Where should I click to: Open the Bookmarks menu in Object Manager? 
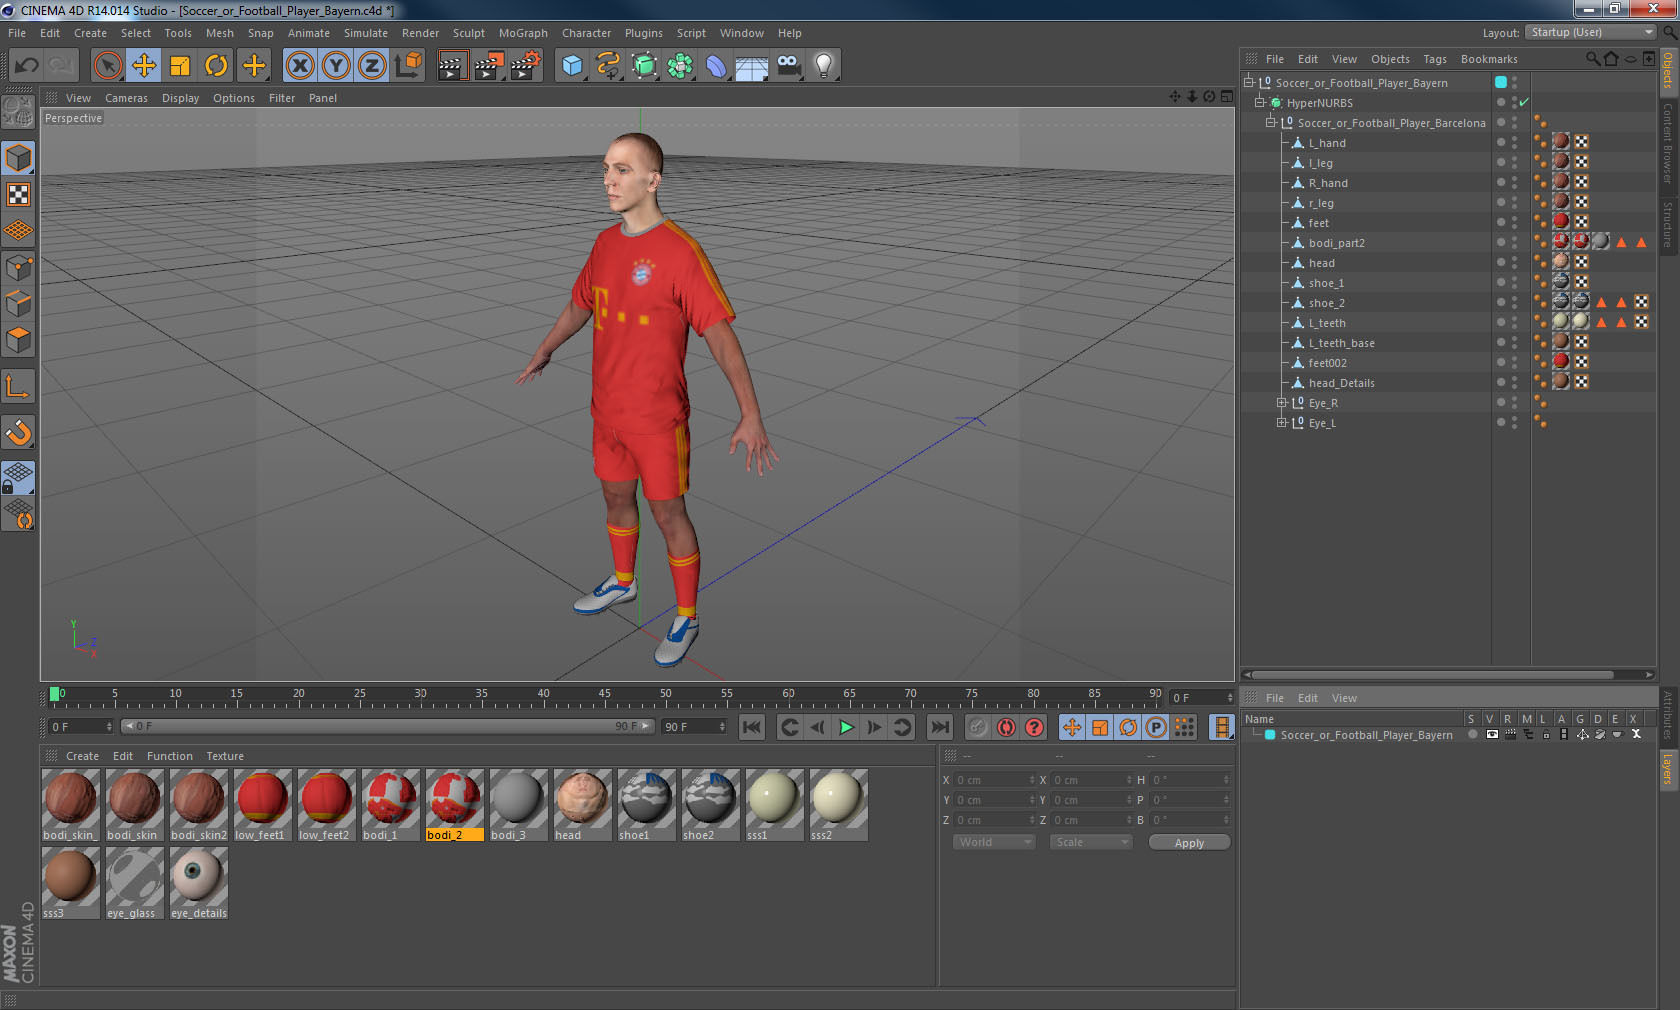point(1489,59)
